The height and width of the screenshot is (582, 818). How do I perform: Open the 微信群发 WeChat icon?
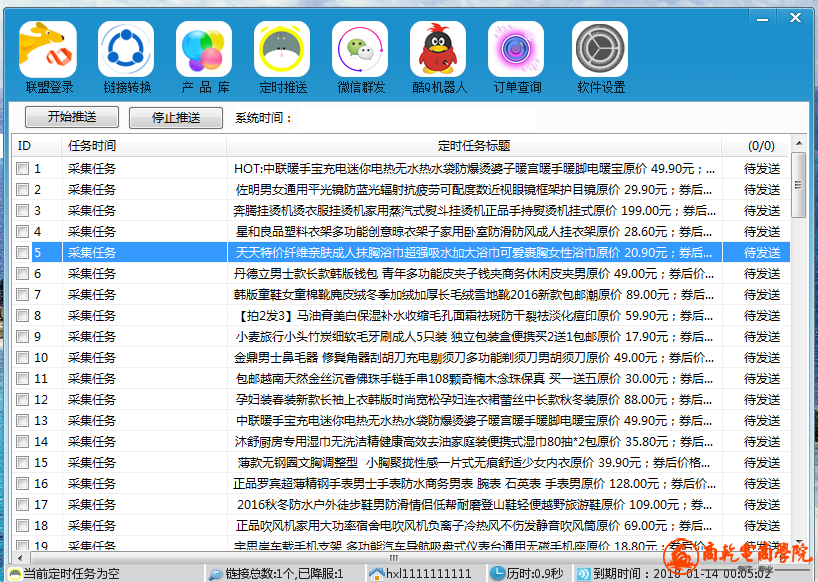point(360,50)
